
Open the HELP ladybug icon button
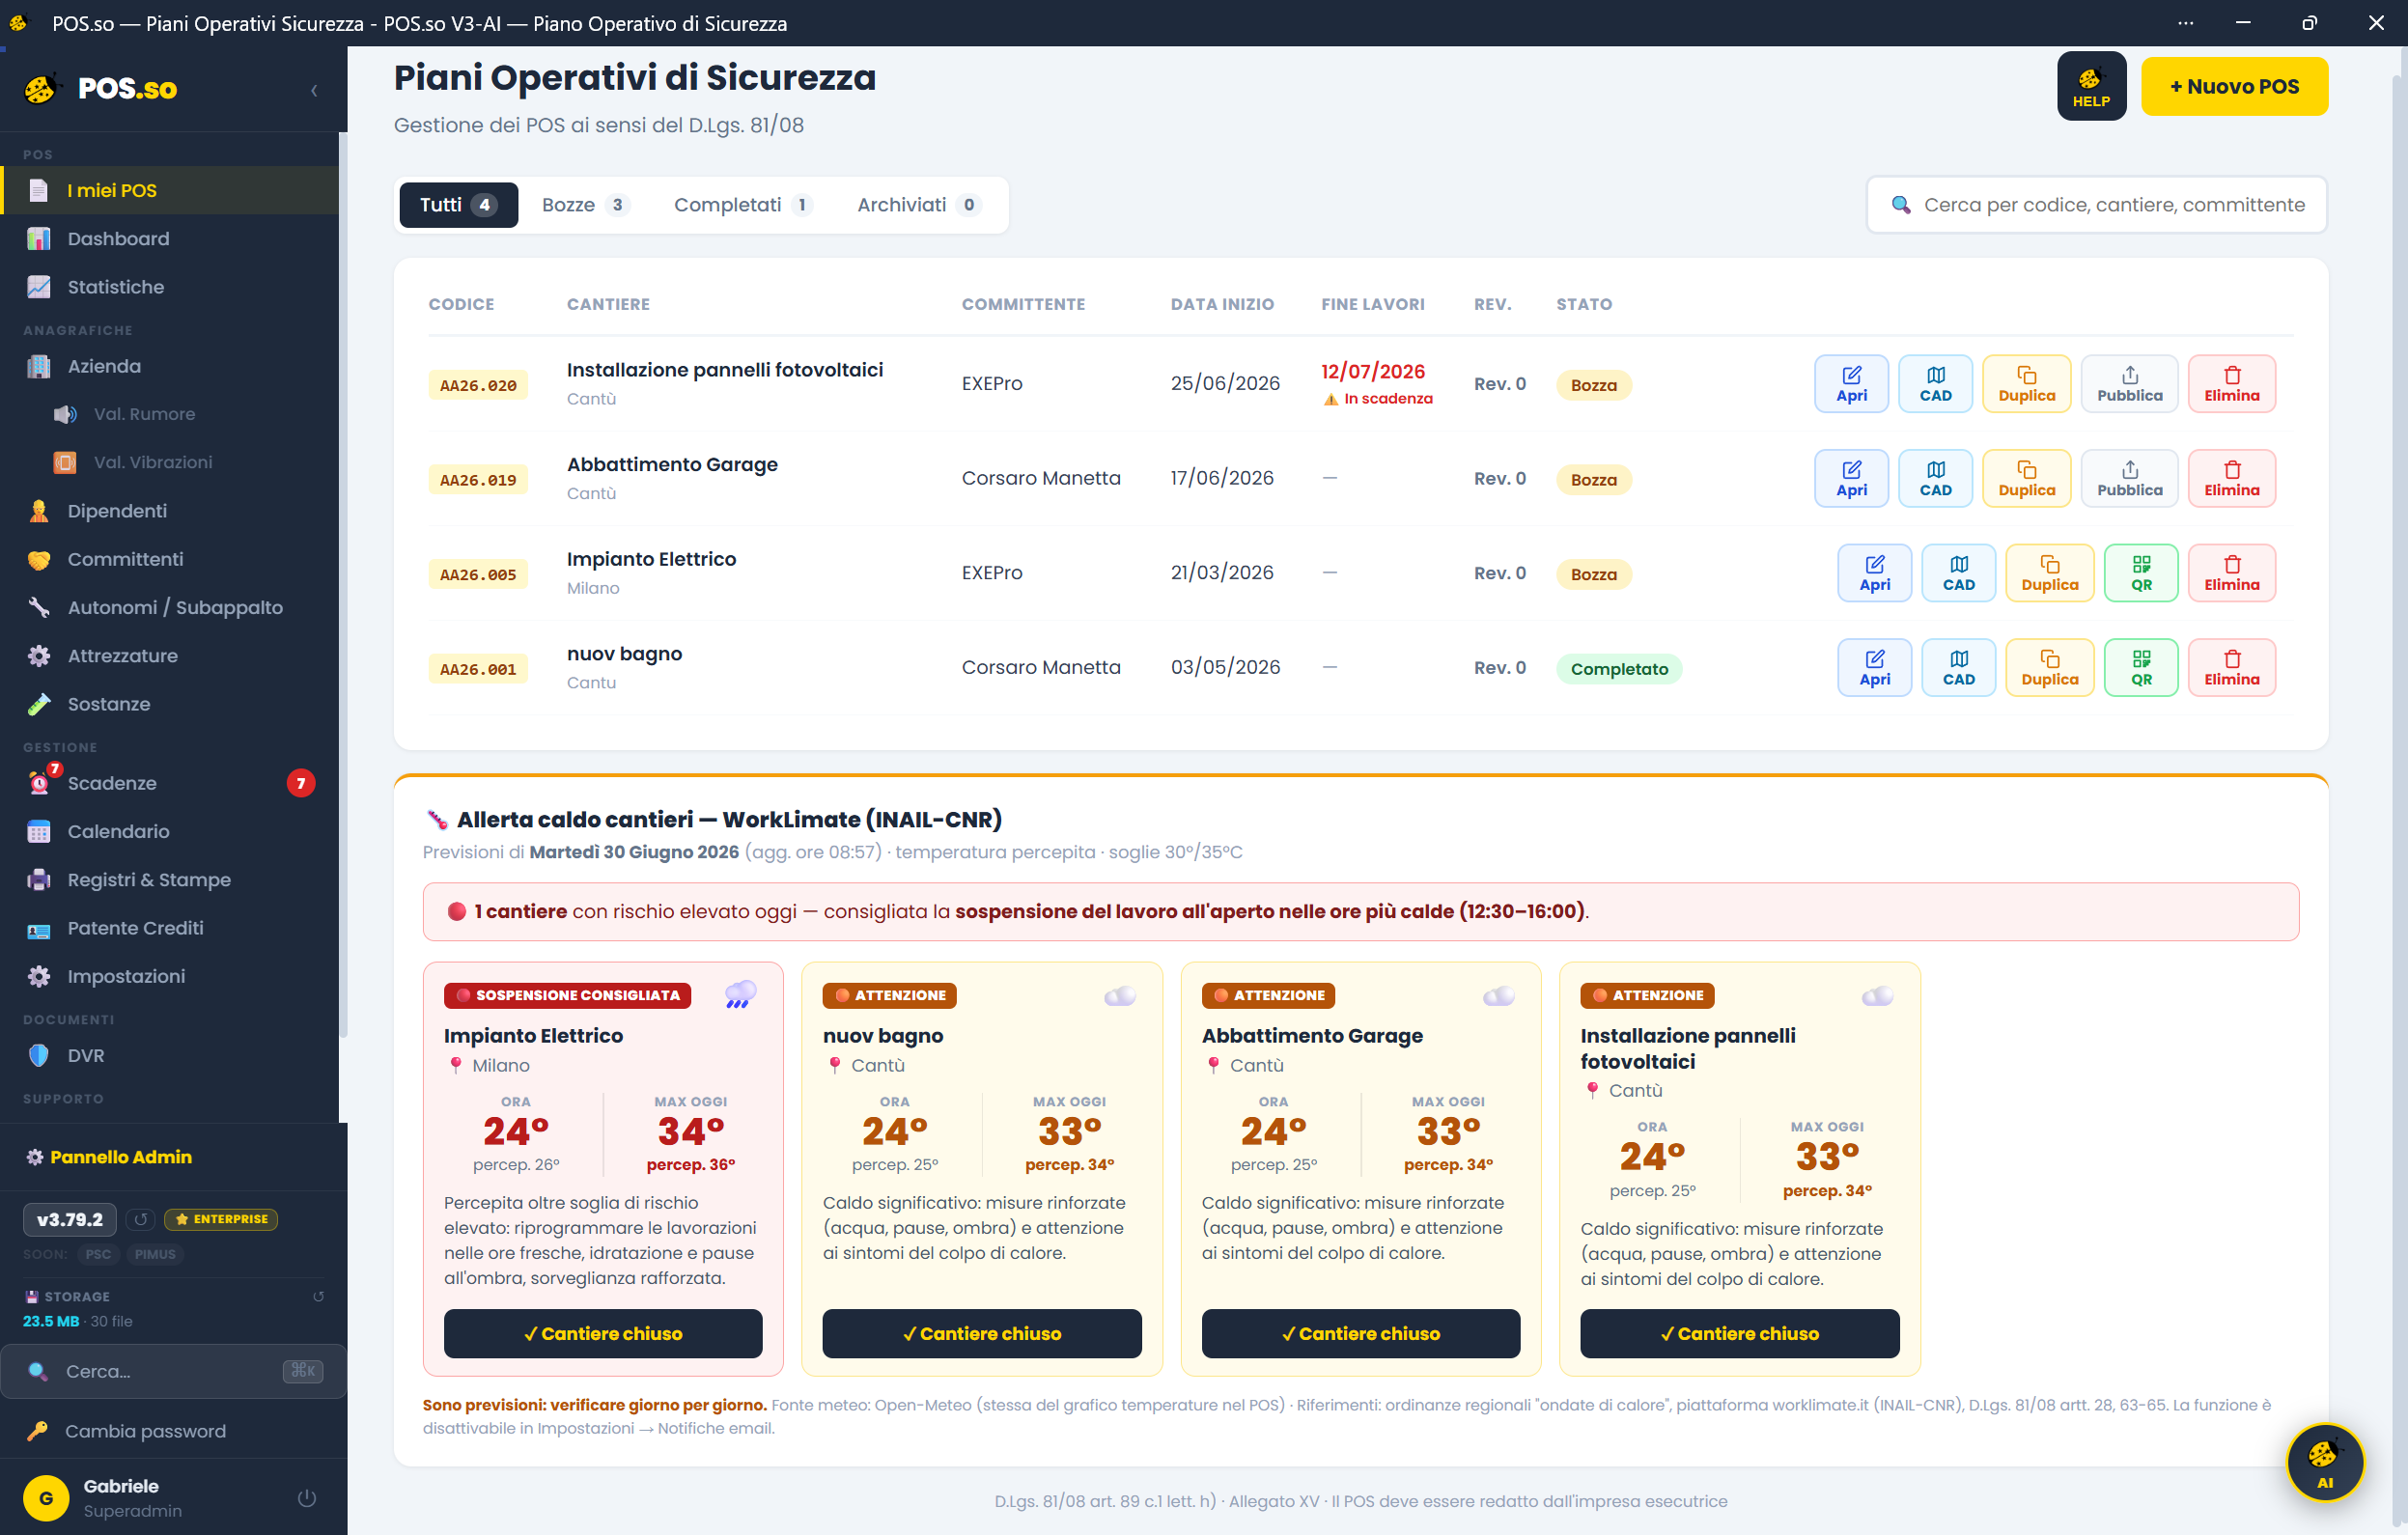pos(2091,86)
